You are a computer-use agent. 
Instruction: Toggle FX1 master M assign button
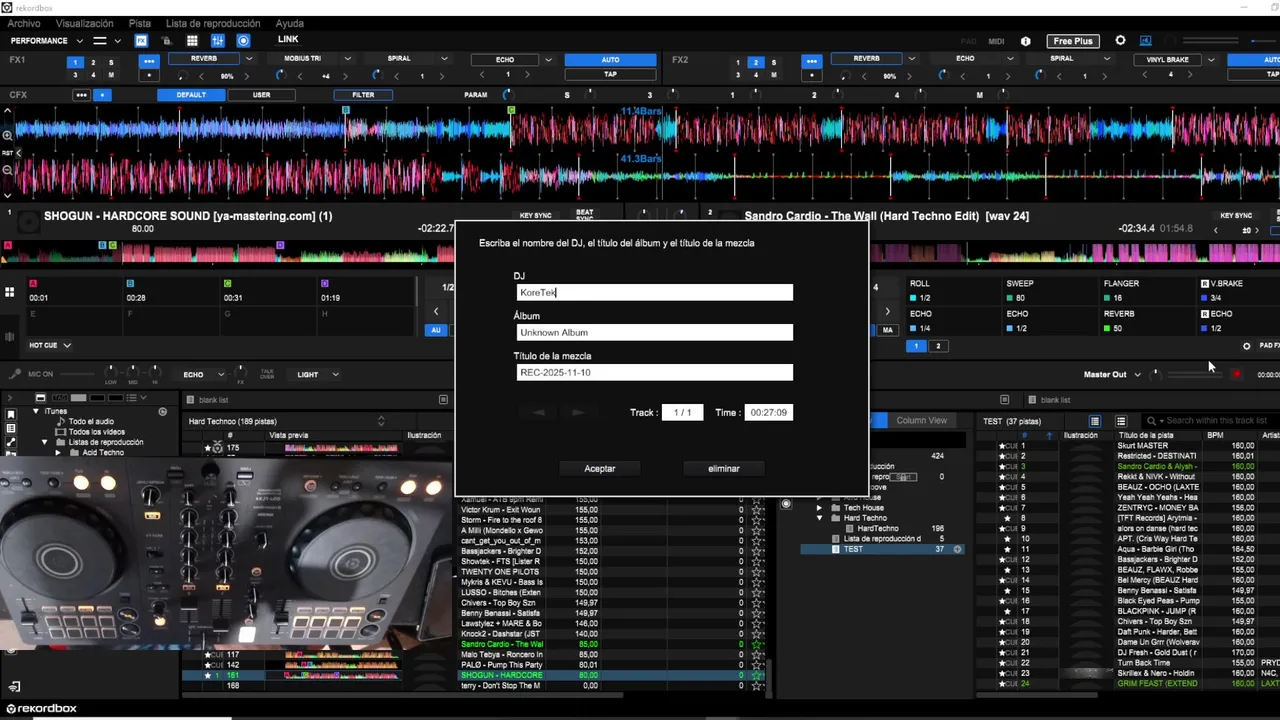click(111, 75)
